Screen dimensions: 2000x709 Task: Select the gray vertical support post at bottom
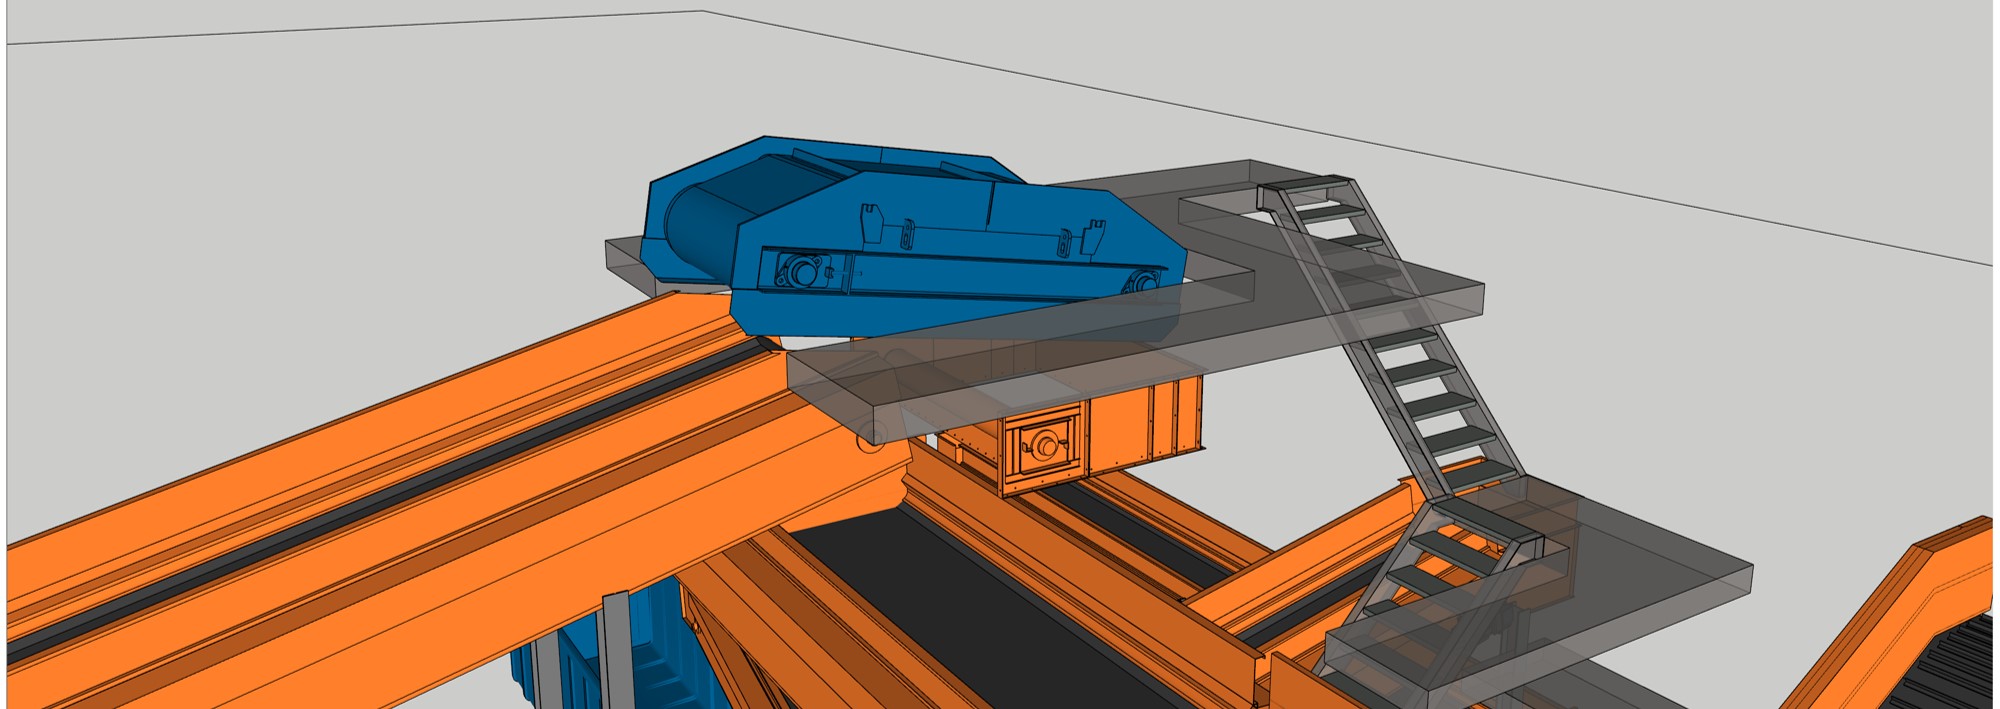click(616, 650)
